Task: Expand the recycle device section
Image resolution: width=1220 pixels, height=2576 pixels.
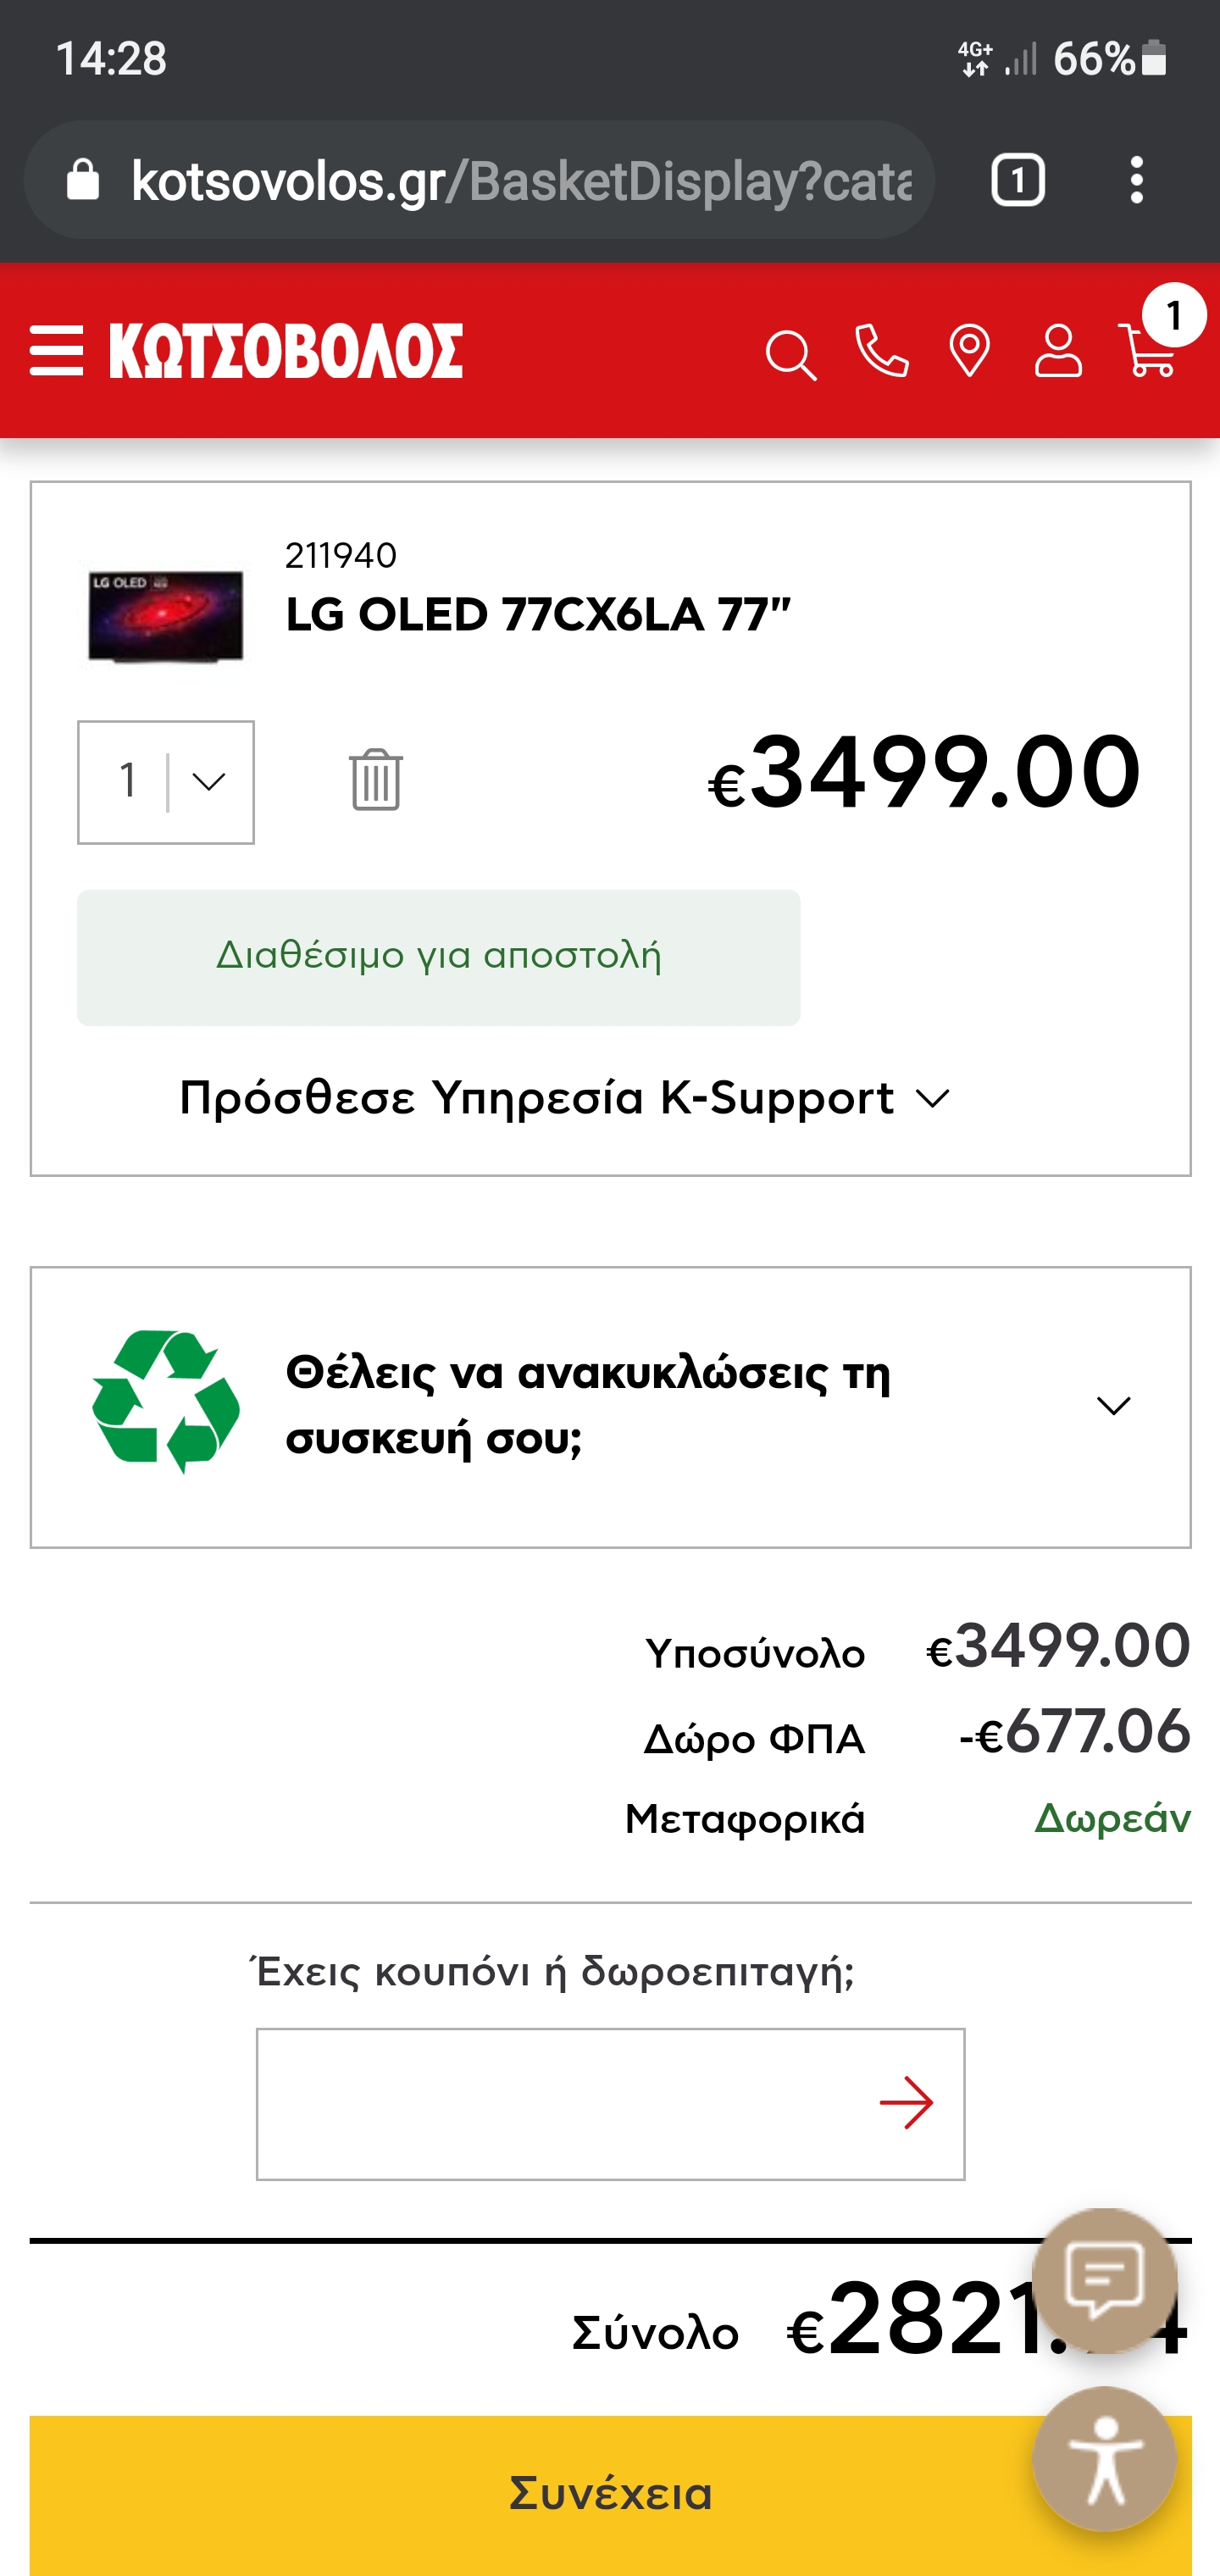Action: coord(610,1407)
